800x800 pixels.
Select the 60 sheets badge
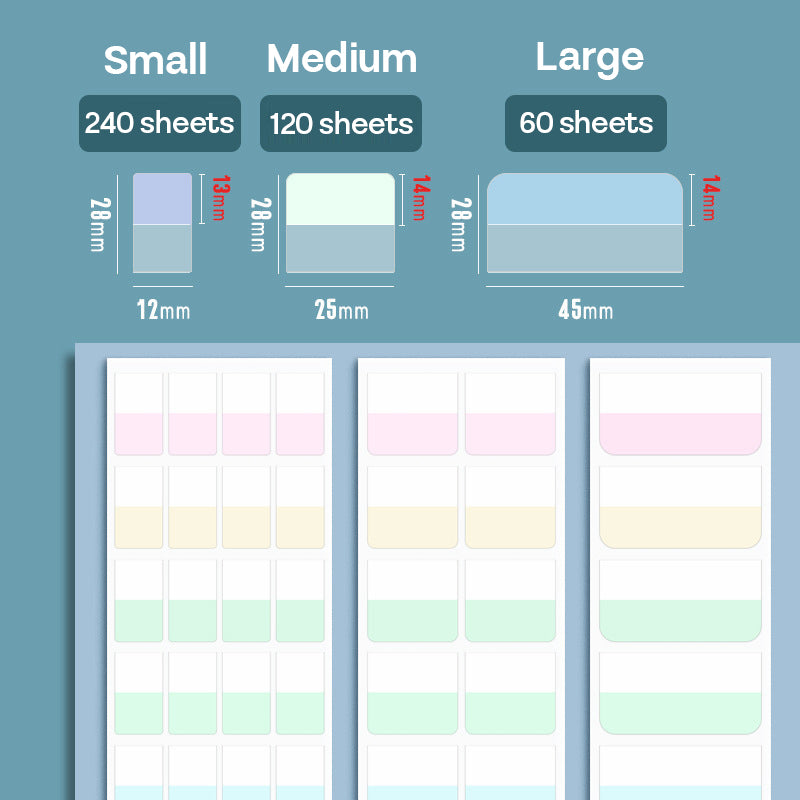pyautogui.click(x=586, y=123)
